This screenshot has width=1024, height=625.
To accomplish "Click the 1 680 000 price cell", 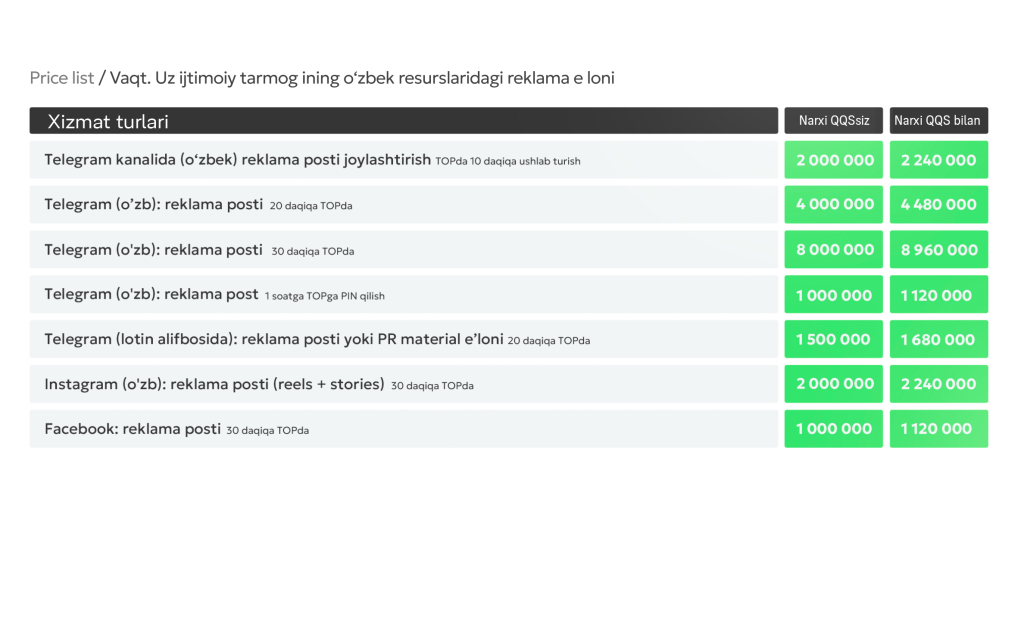I will [938, 340].
